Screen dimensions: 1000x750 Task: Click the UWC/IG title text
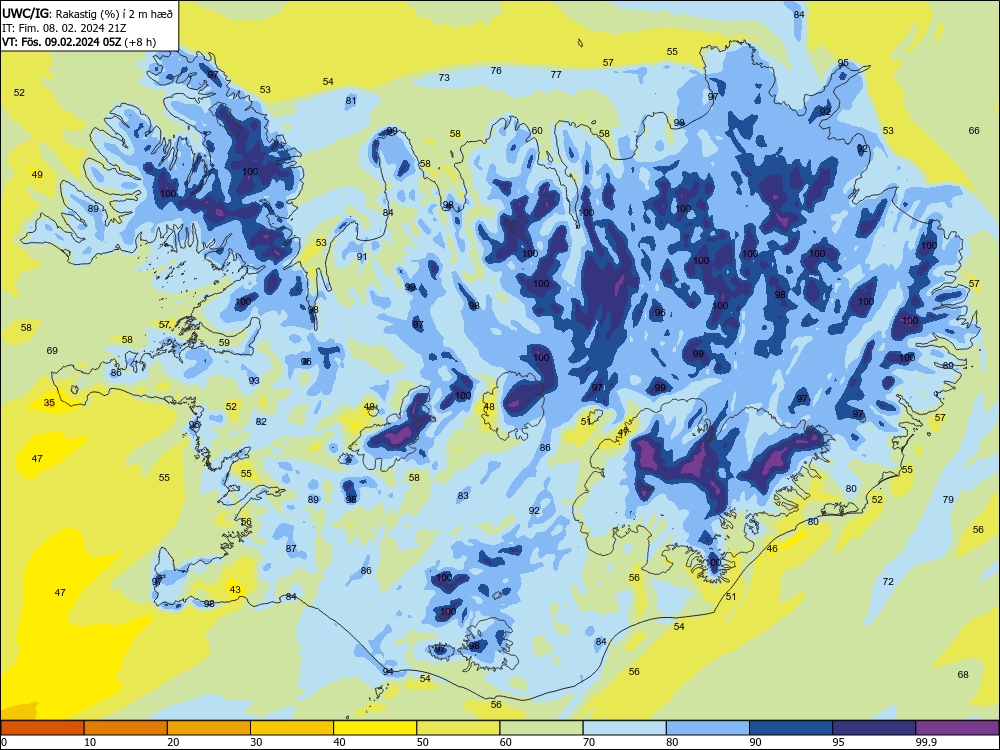(x=24, y=13)
